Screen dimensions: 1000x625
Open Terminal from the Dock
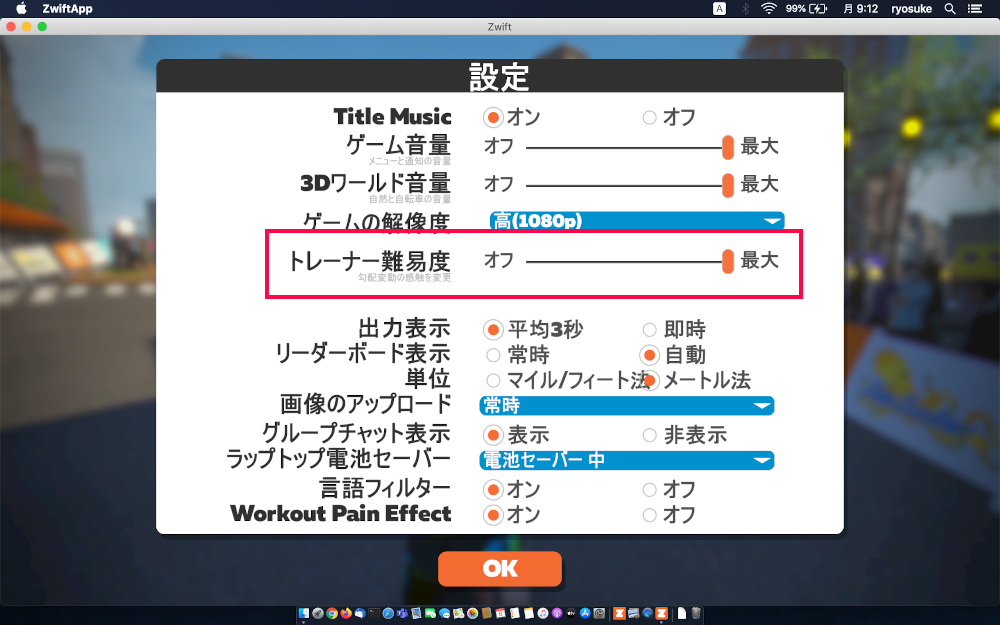374,614
